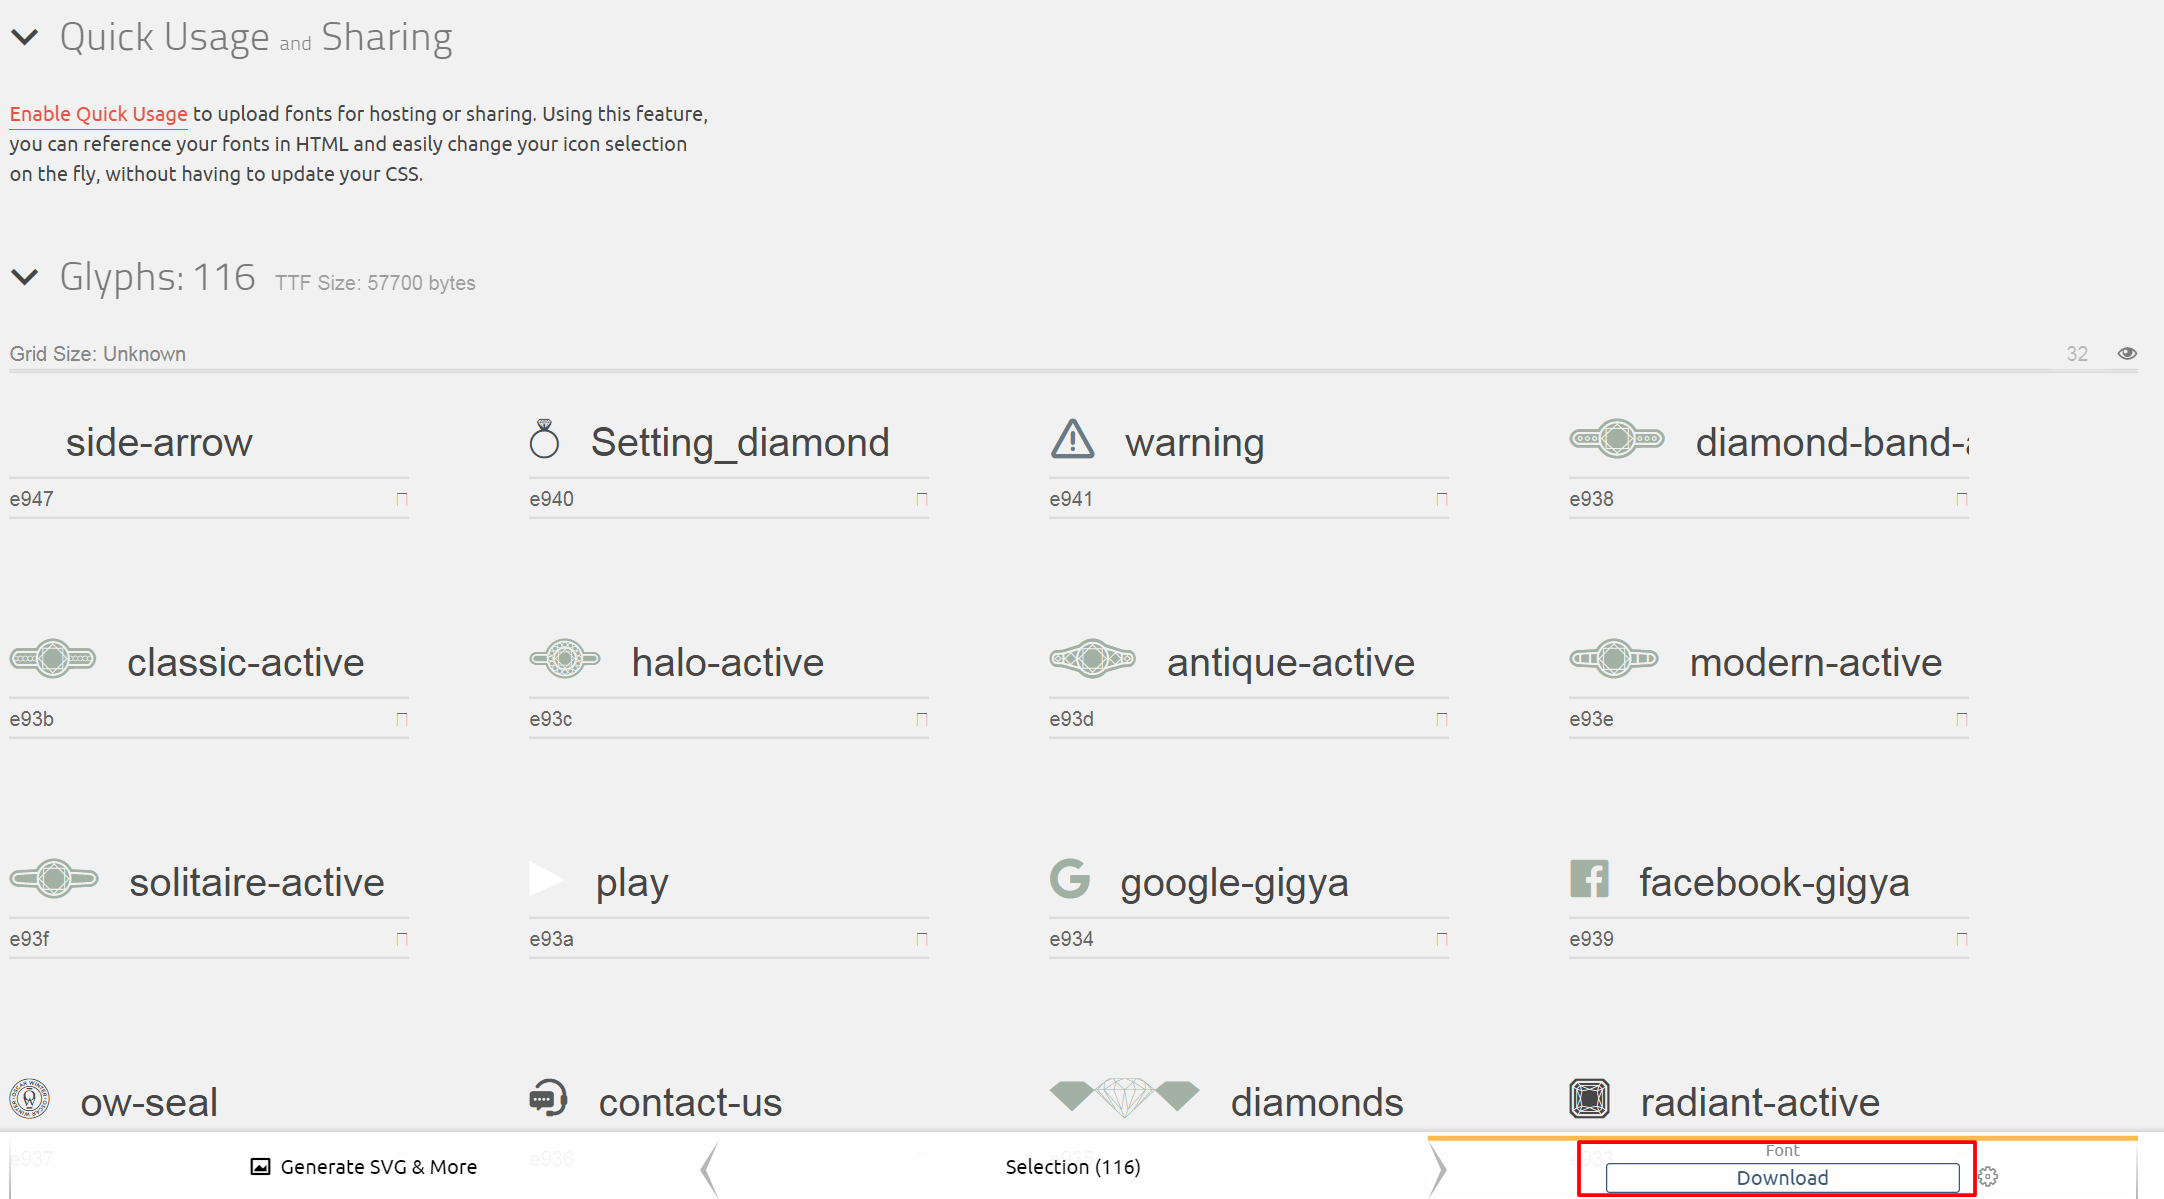2164x1199 pixels.
Task: Select the play glyph icon
Action: (547, 878)
